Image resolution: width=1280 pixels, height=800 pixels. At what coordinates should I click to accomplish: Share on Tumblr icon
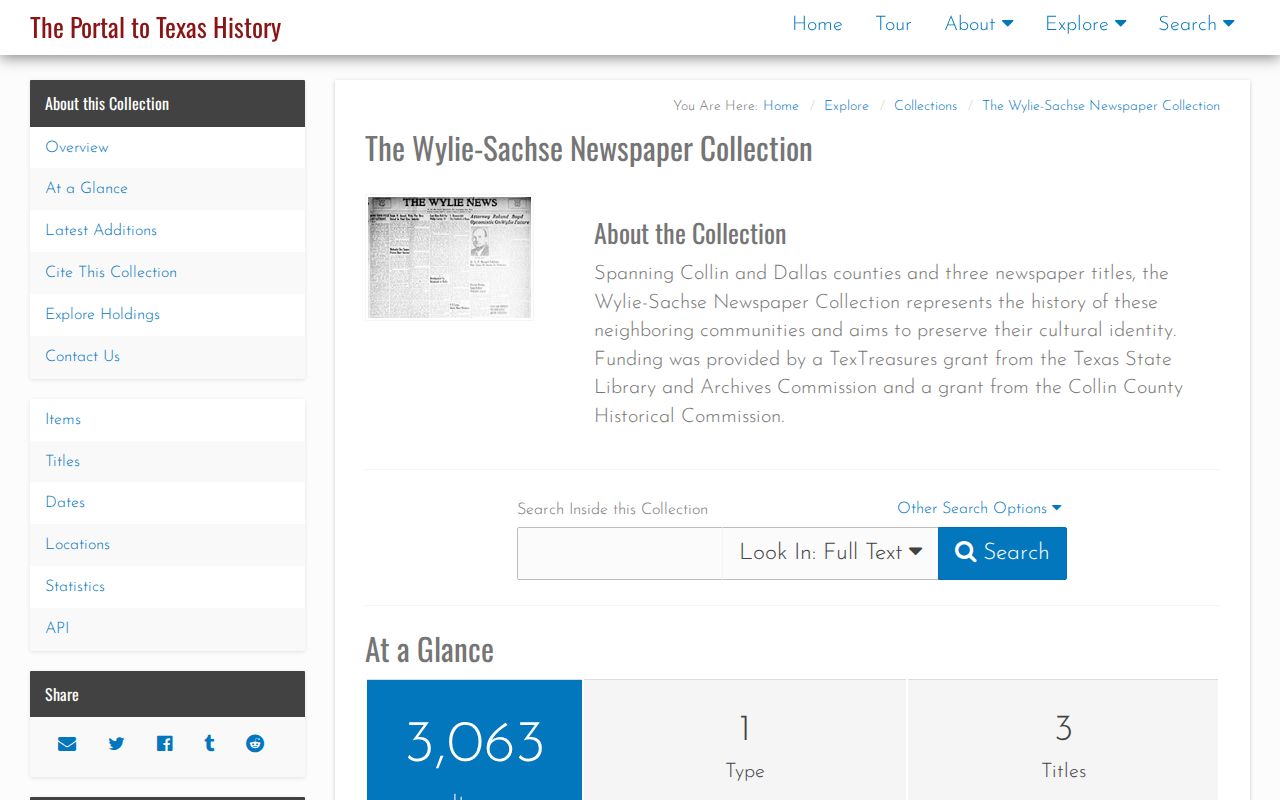[209, 744]
